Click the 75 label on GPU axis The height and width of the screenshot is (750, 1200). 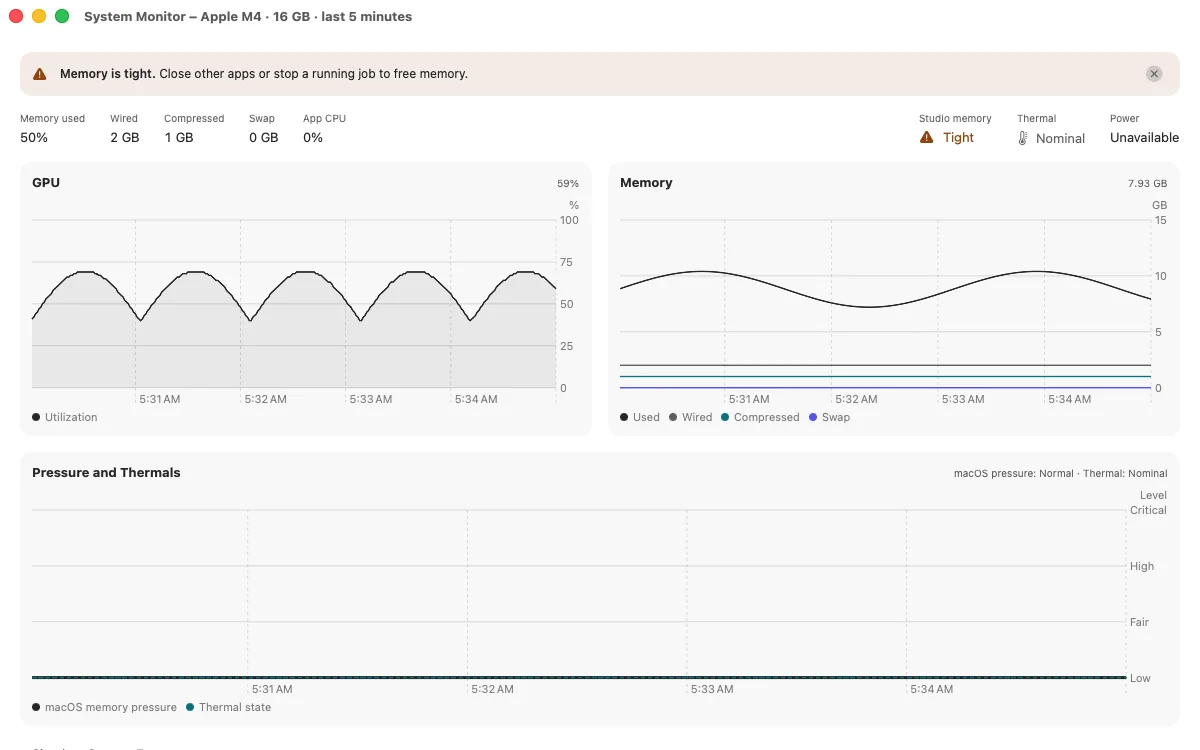[566, 262]
